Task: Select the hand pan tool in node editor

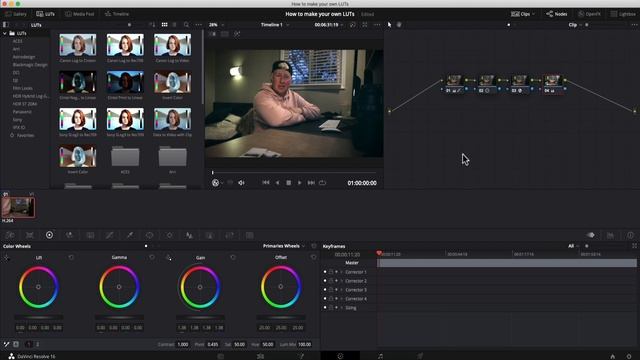Action: tap(399, 24)
